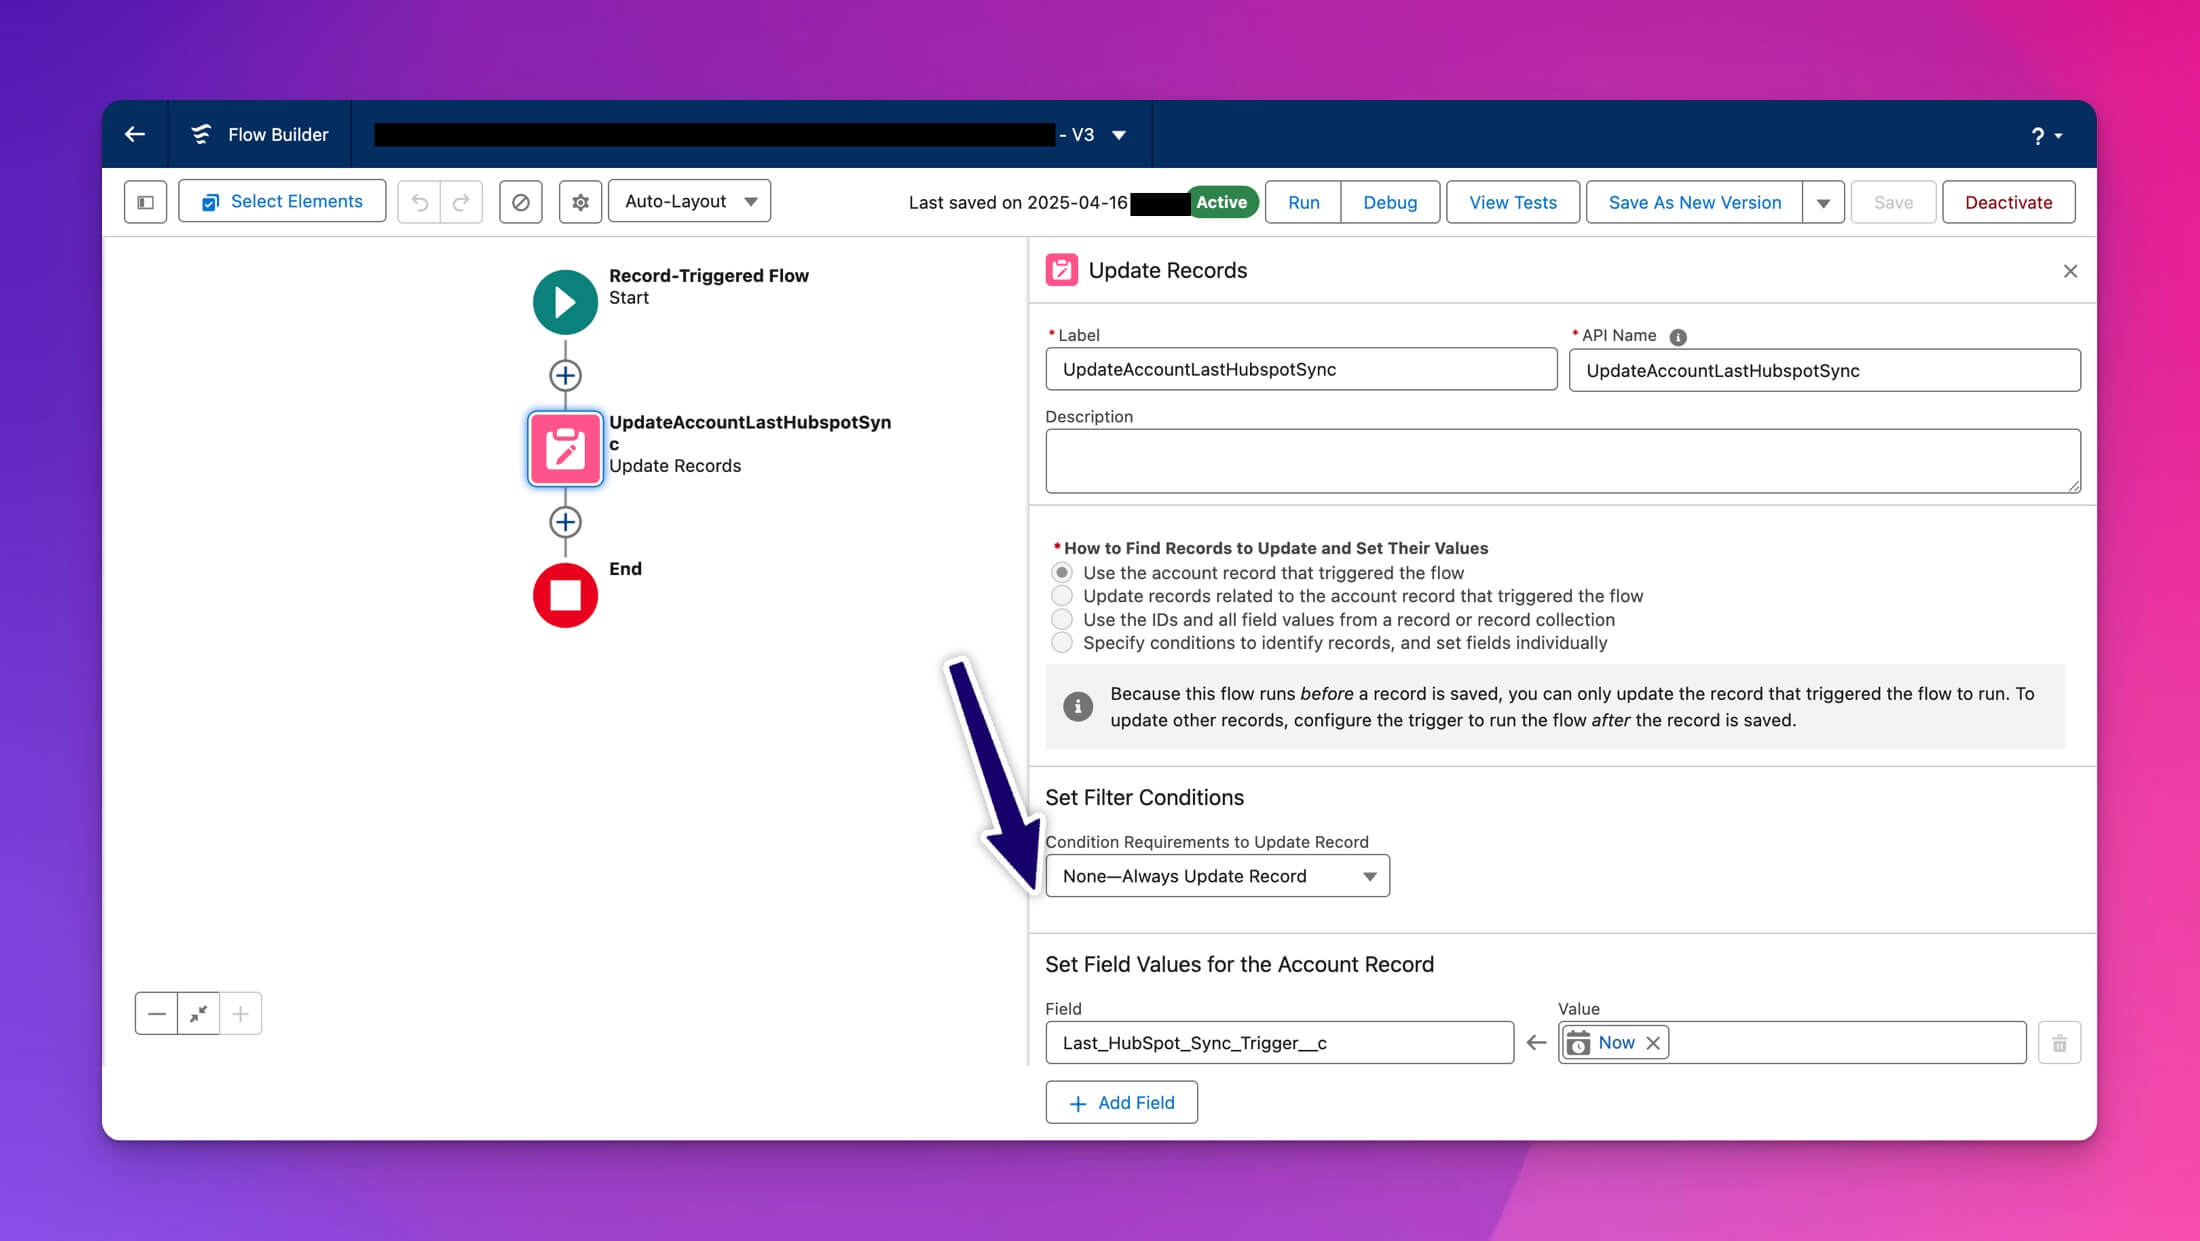Click the 'Set Field Values for the Account Record' heading

click(1239, 964)
